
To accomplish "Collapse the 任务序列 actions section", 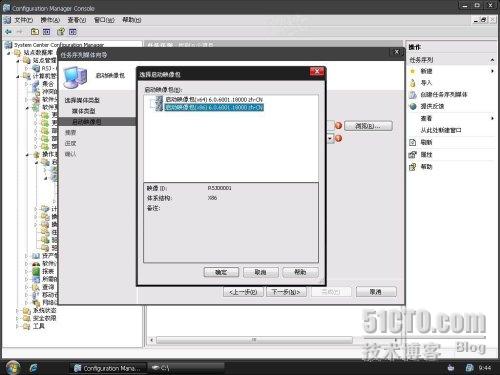I will tap(492, 60).
